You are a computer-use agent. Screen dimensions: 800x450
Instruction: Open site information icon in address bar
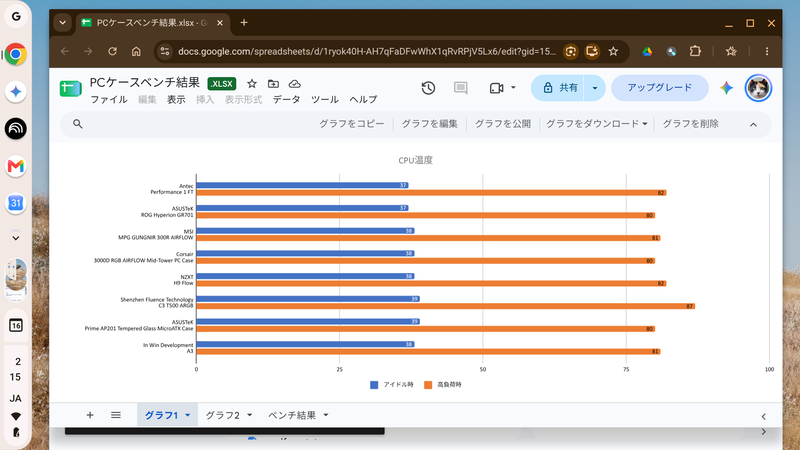coord(164,51)
